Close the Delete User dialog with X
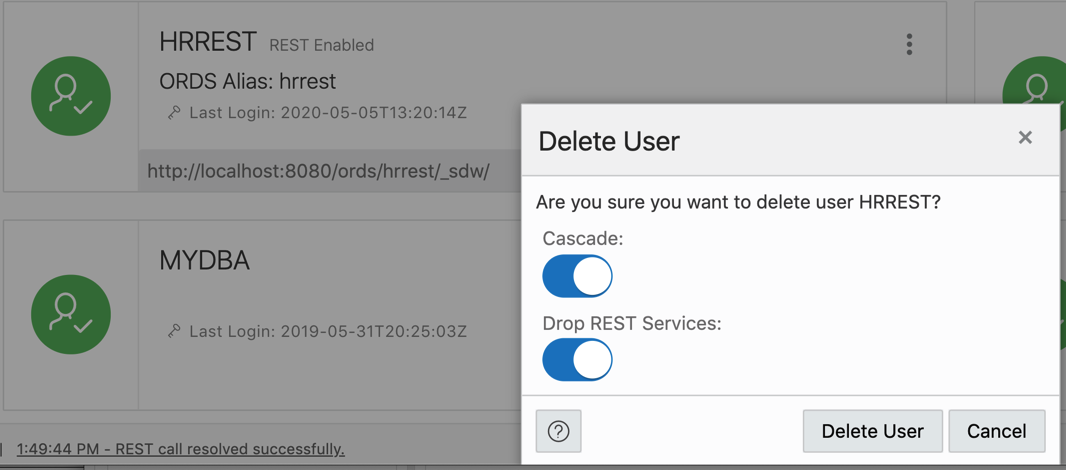 [1025, 138]
